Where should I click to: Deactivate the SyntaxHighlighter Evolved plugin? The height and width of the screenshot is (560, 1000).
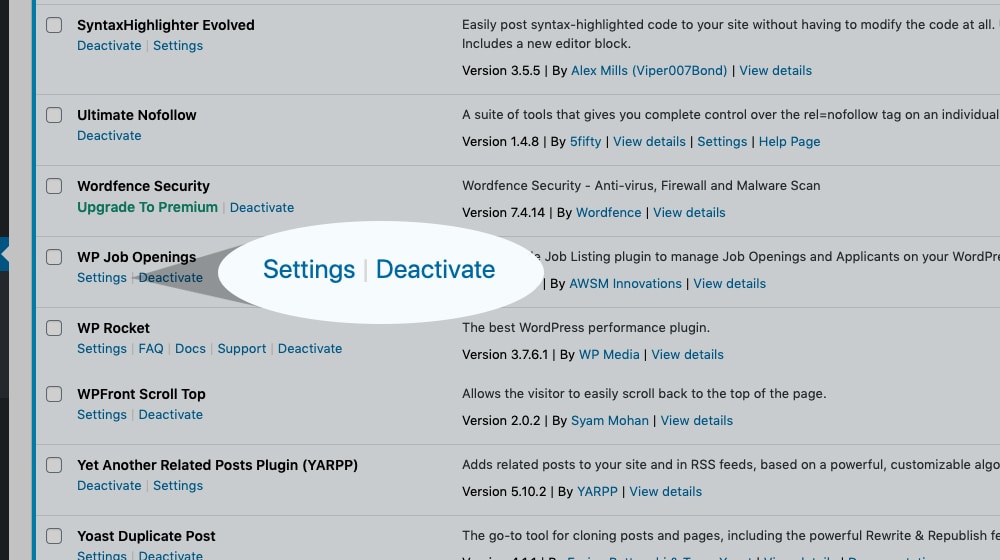(x=109, y=45)
